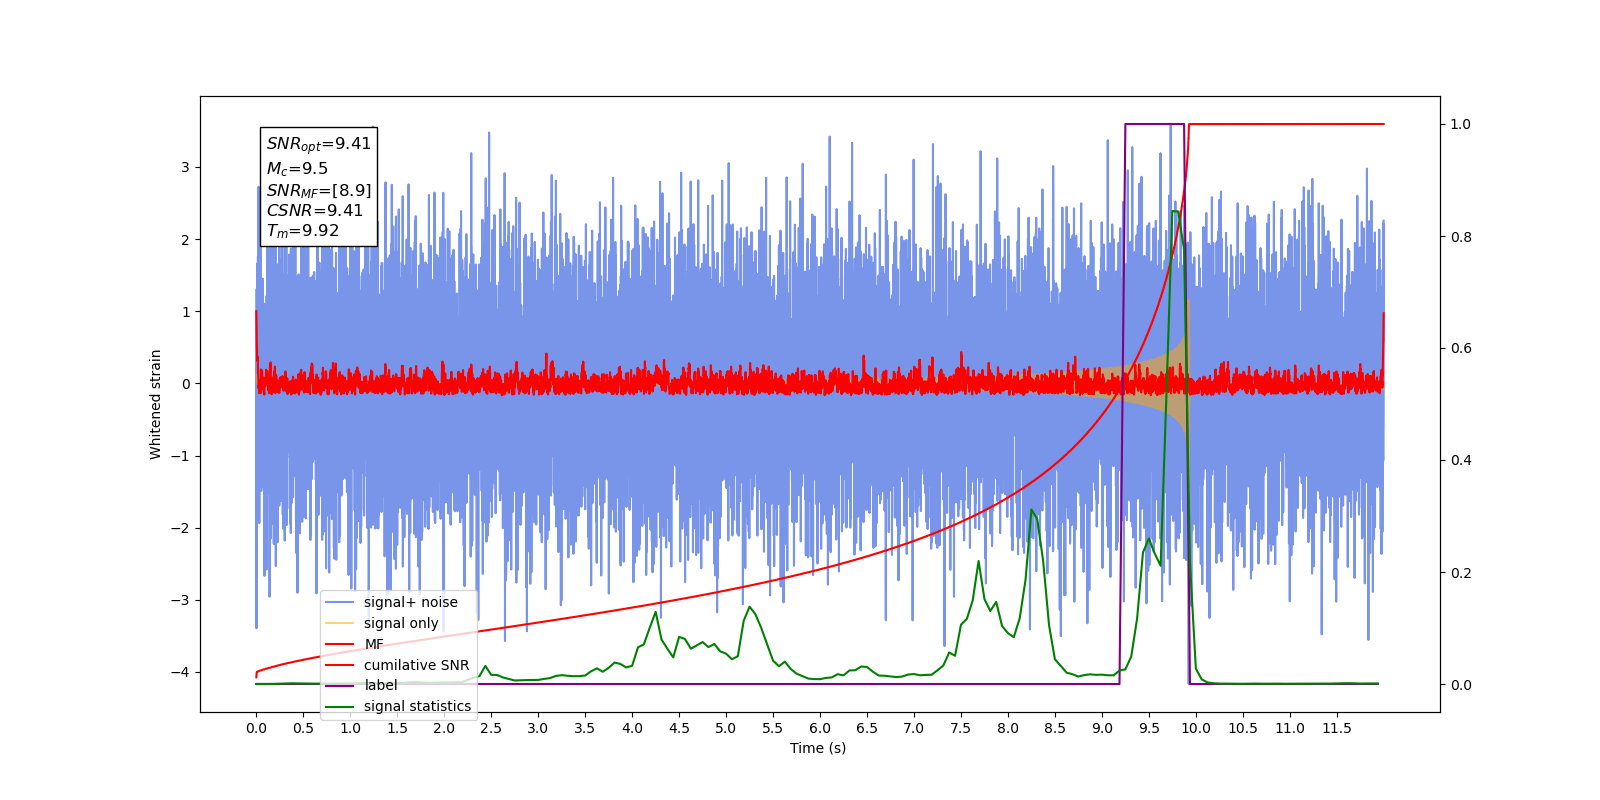This screenshot has height=800, width=1600.
Task: Click the 2.5 x-axis tick label
Action: click(491, 728)
